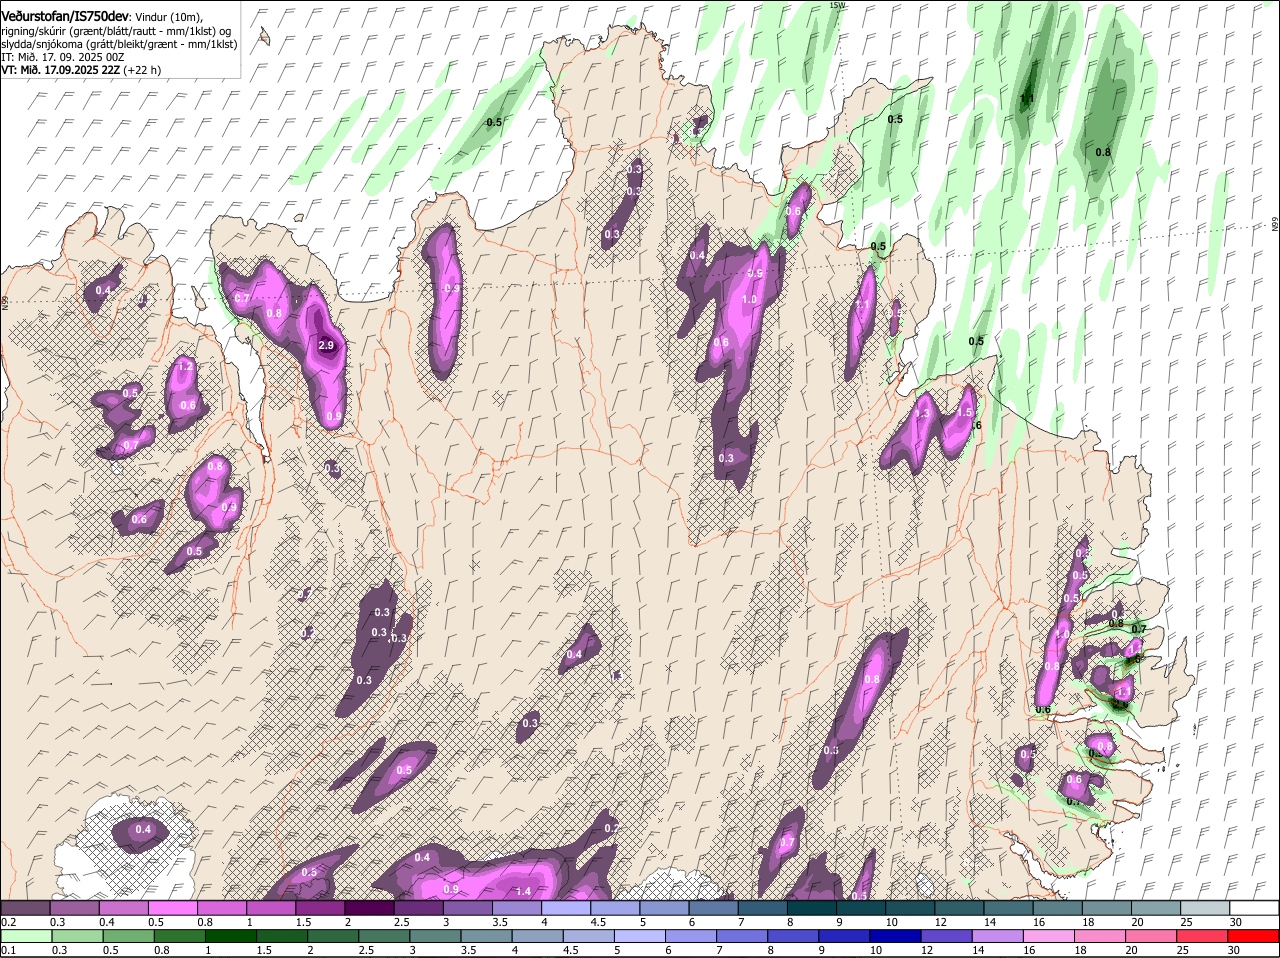The width and height of the screenshot is (1280, 958).
Task: Click the Veðurstofan/IS750dev title text
Action: pyautogui.click(x=65, y=15)
